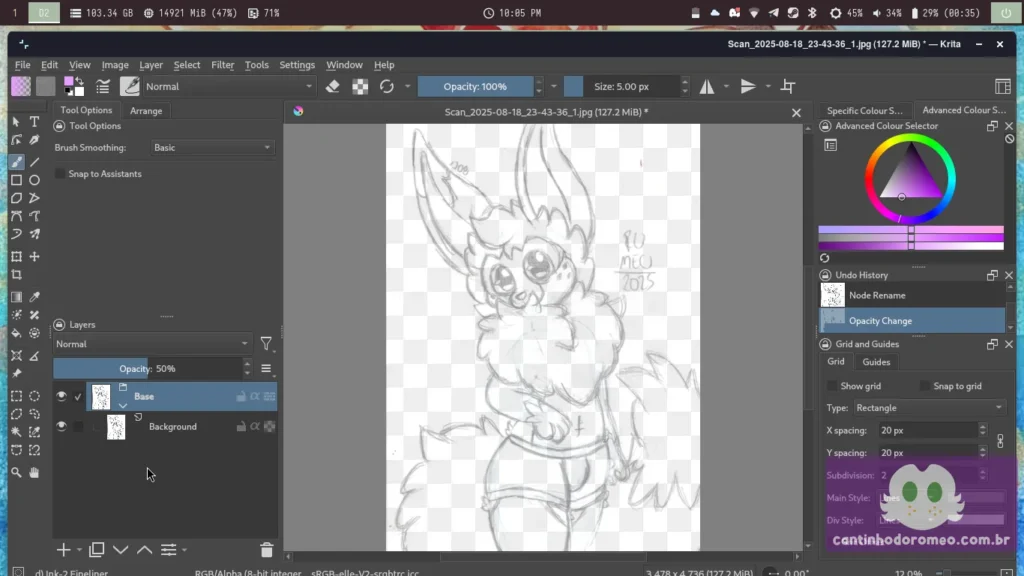Select the Freehand Brush tool
The image size is (1024, 576).
16,162
